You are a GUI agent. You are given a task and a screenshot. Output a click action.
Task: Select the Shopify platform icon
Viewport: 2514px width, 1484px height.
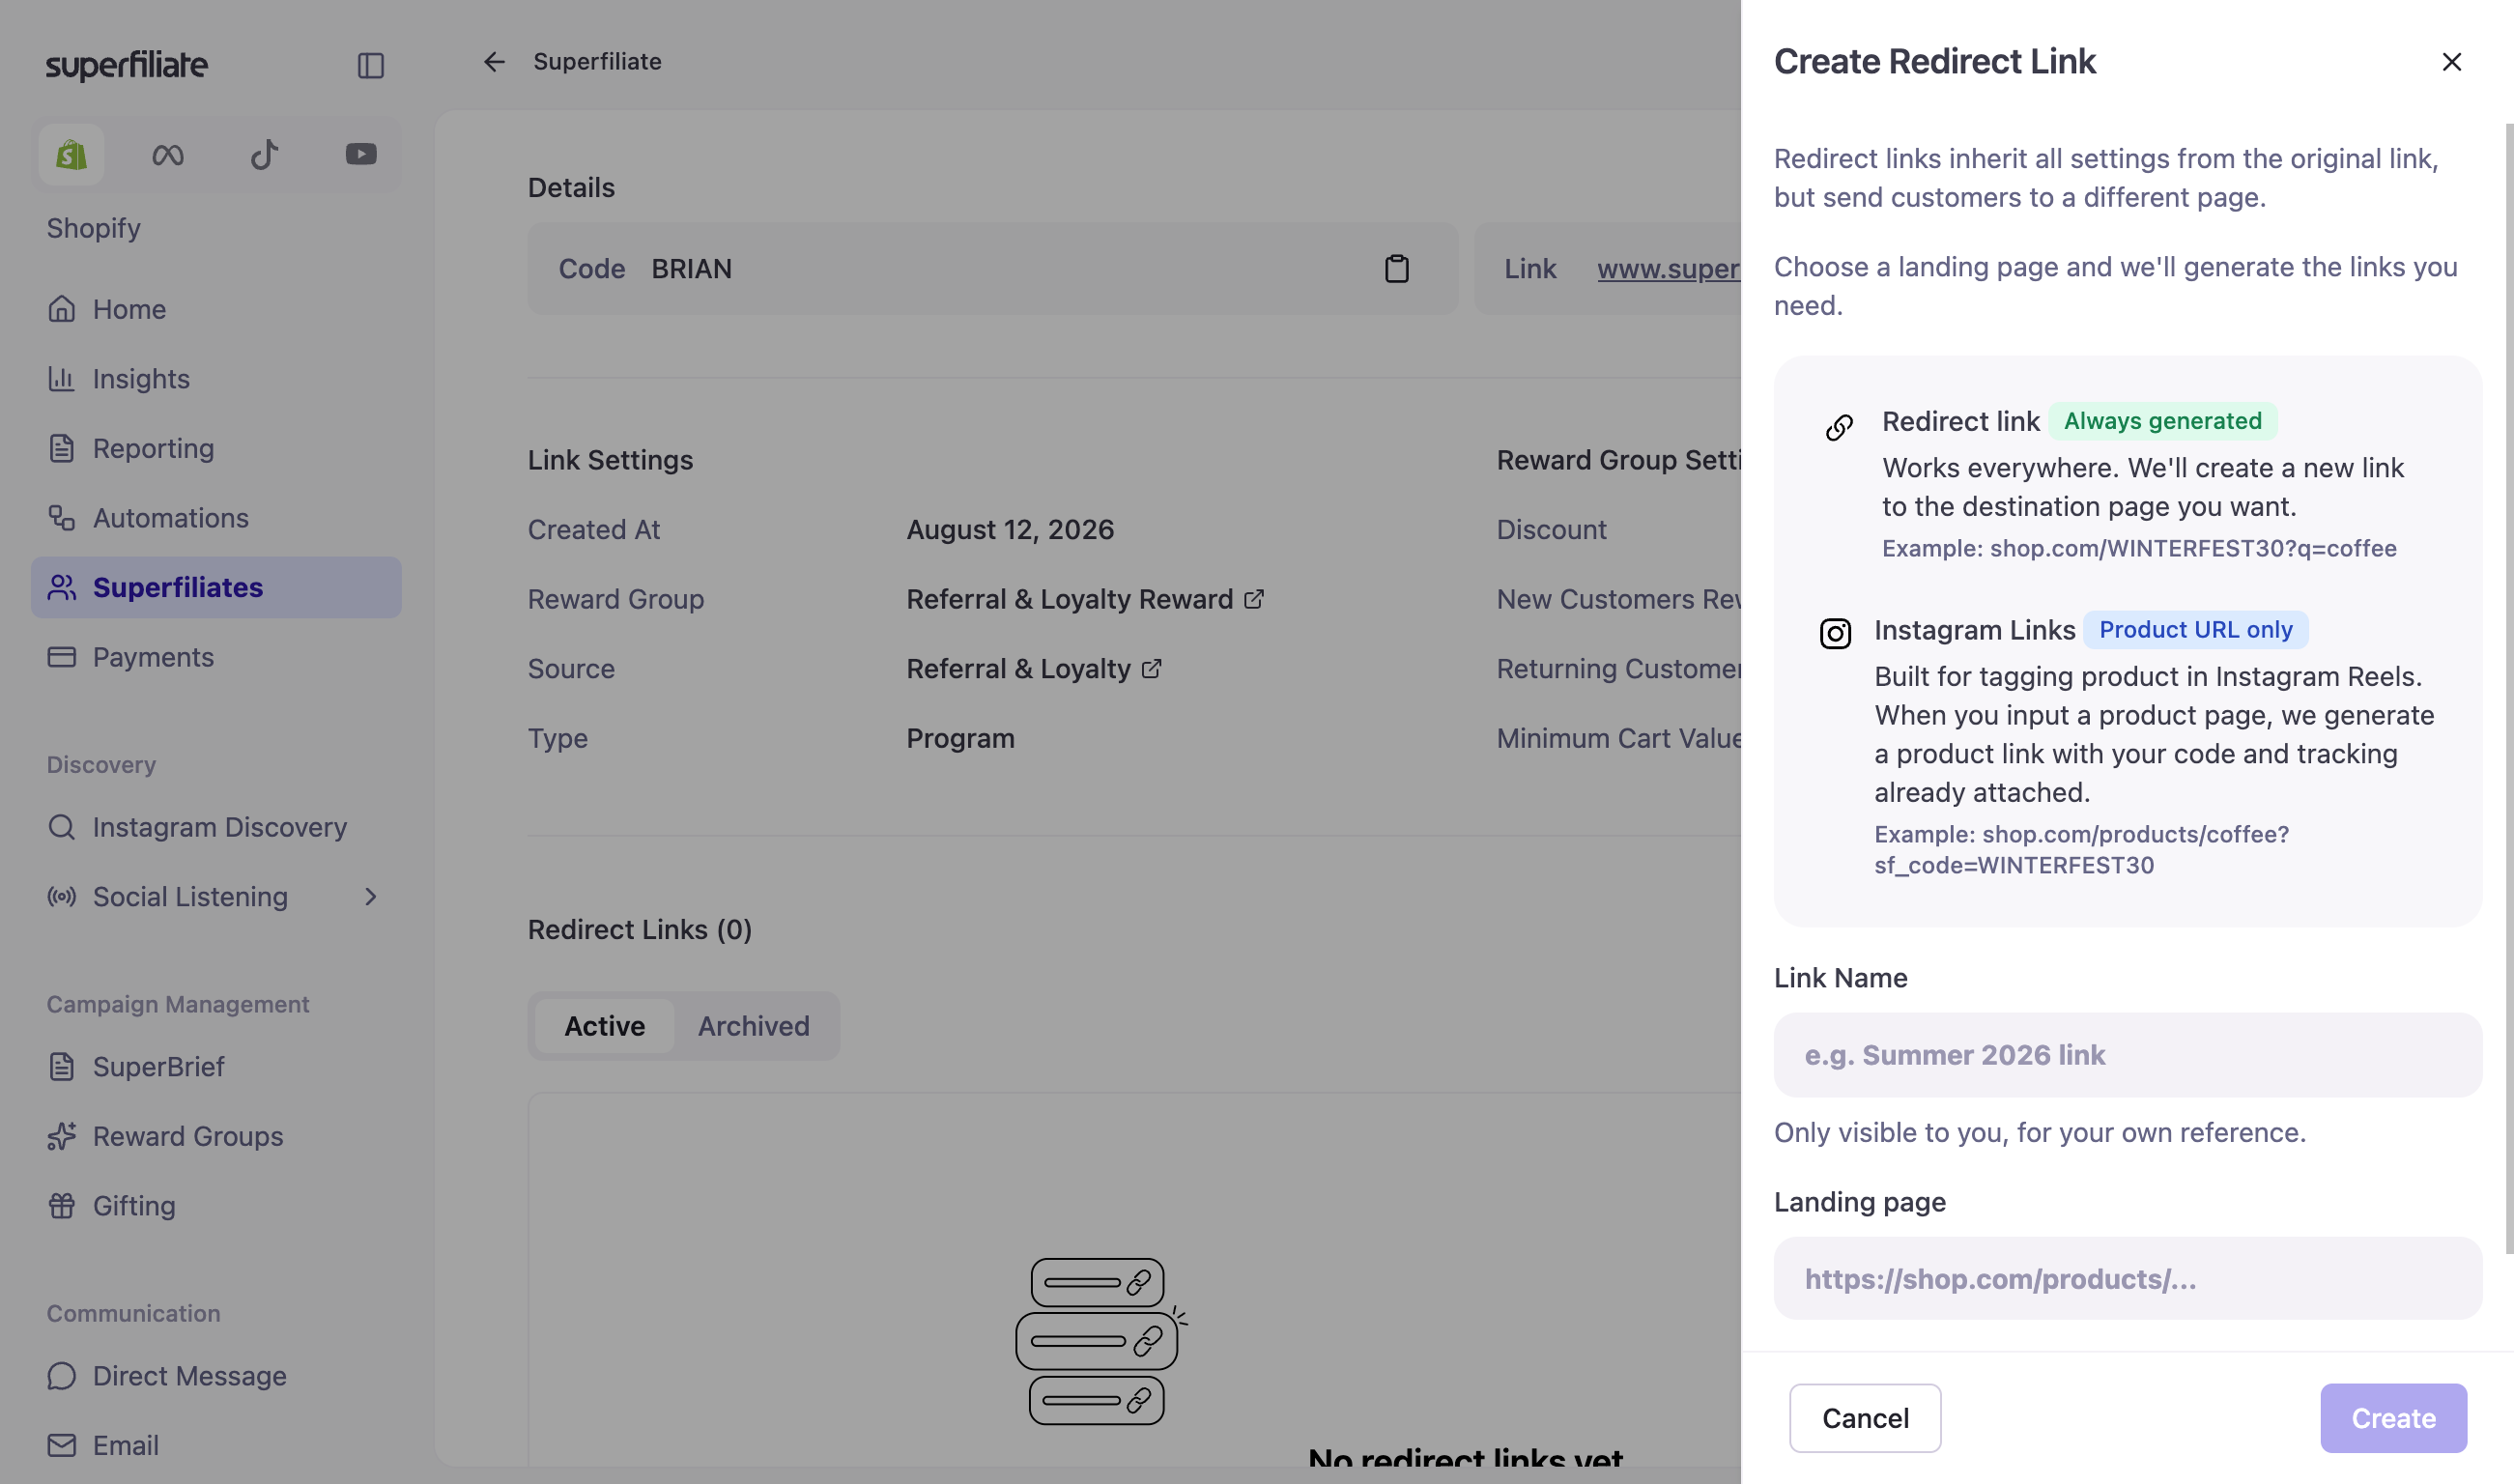pyautogui.click(x=71, y=155)
